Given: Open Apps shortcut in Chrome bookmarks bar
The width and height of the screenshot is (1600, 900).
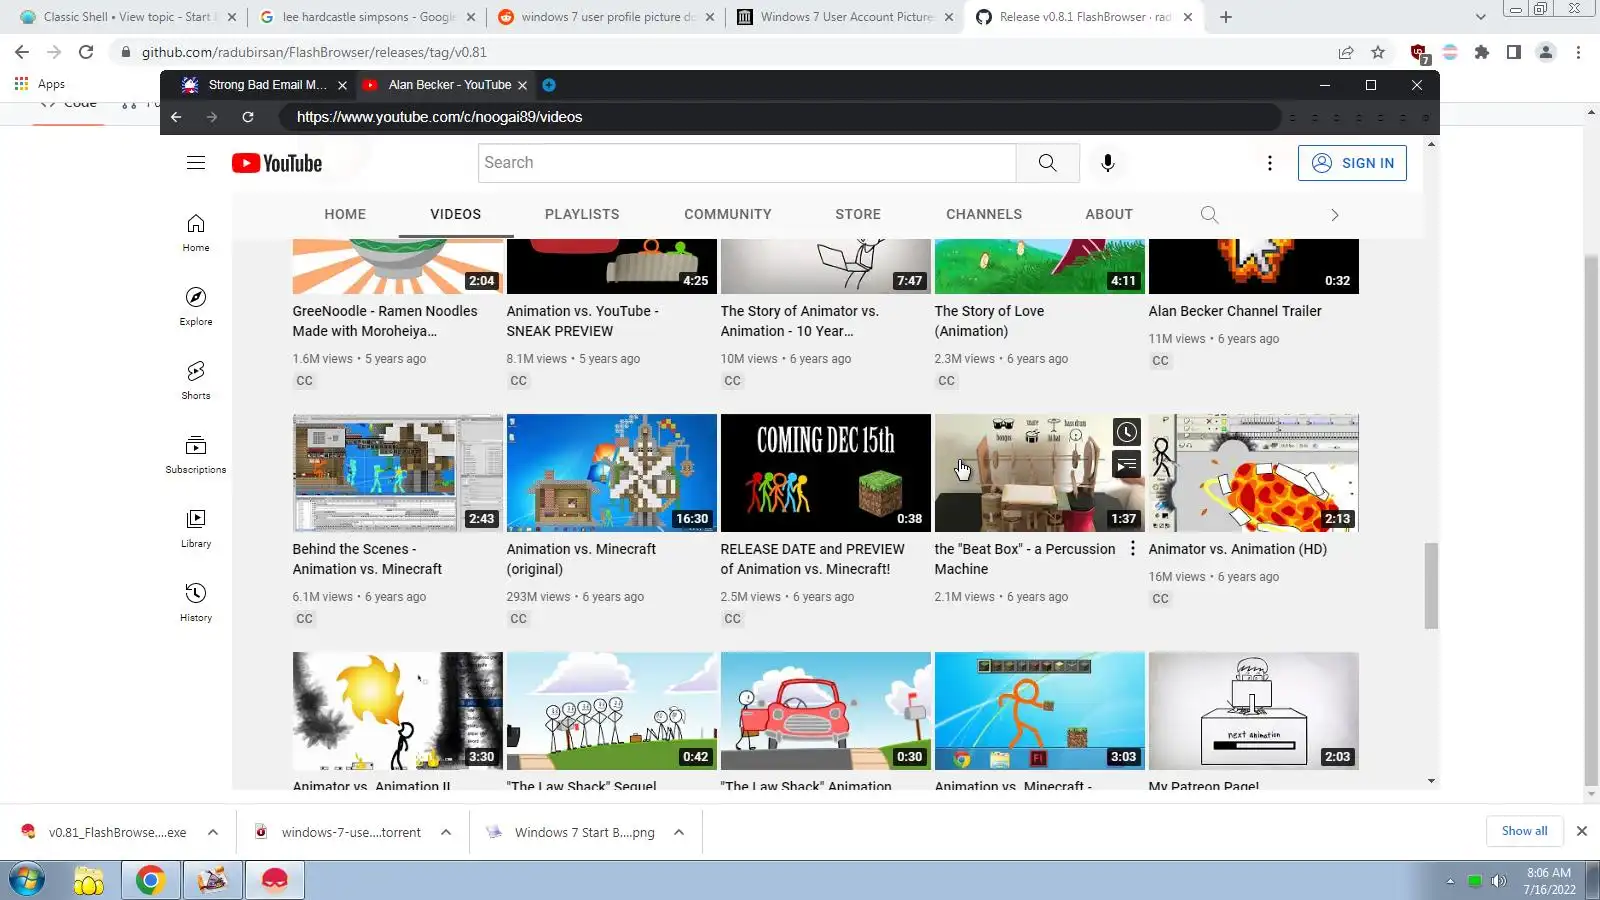Looking at the screenshot, I should (x=40, y=84).
